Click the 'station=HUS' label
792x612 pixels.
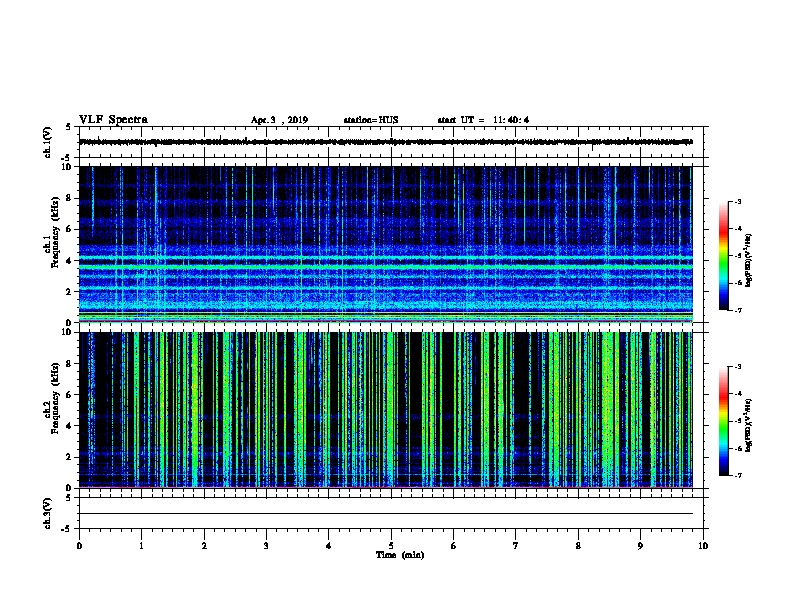tap(371, 120)
